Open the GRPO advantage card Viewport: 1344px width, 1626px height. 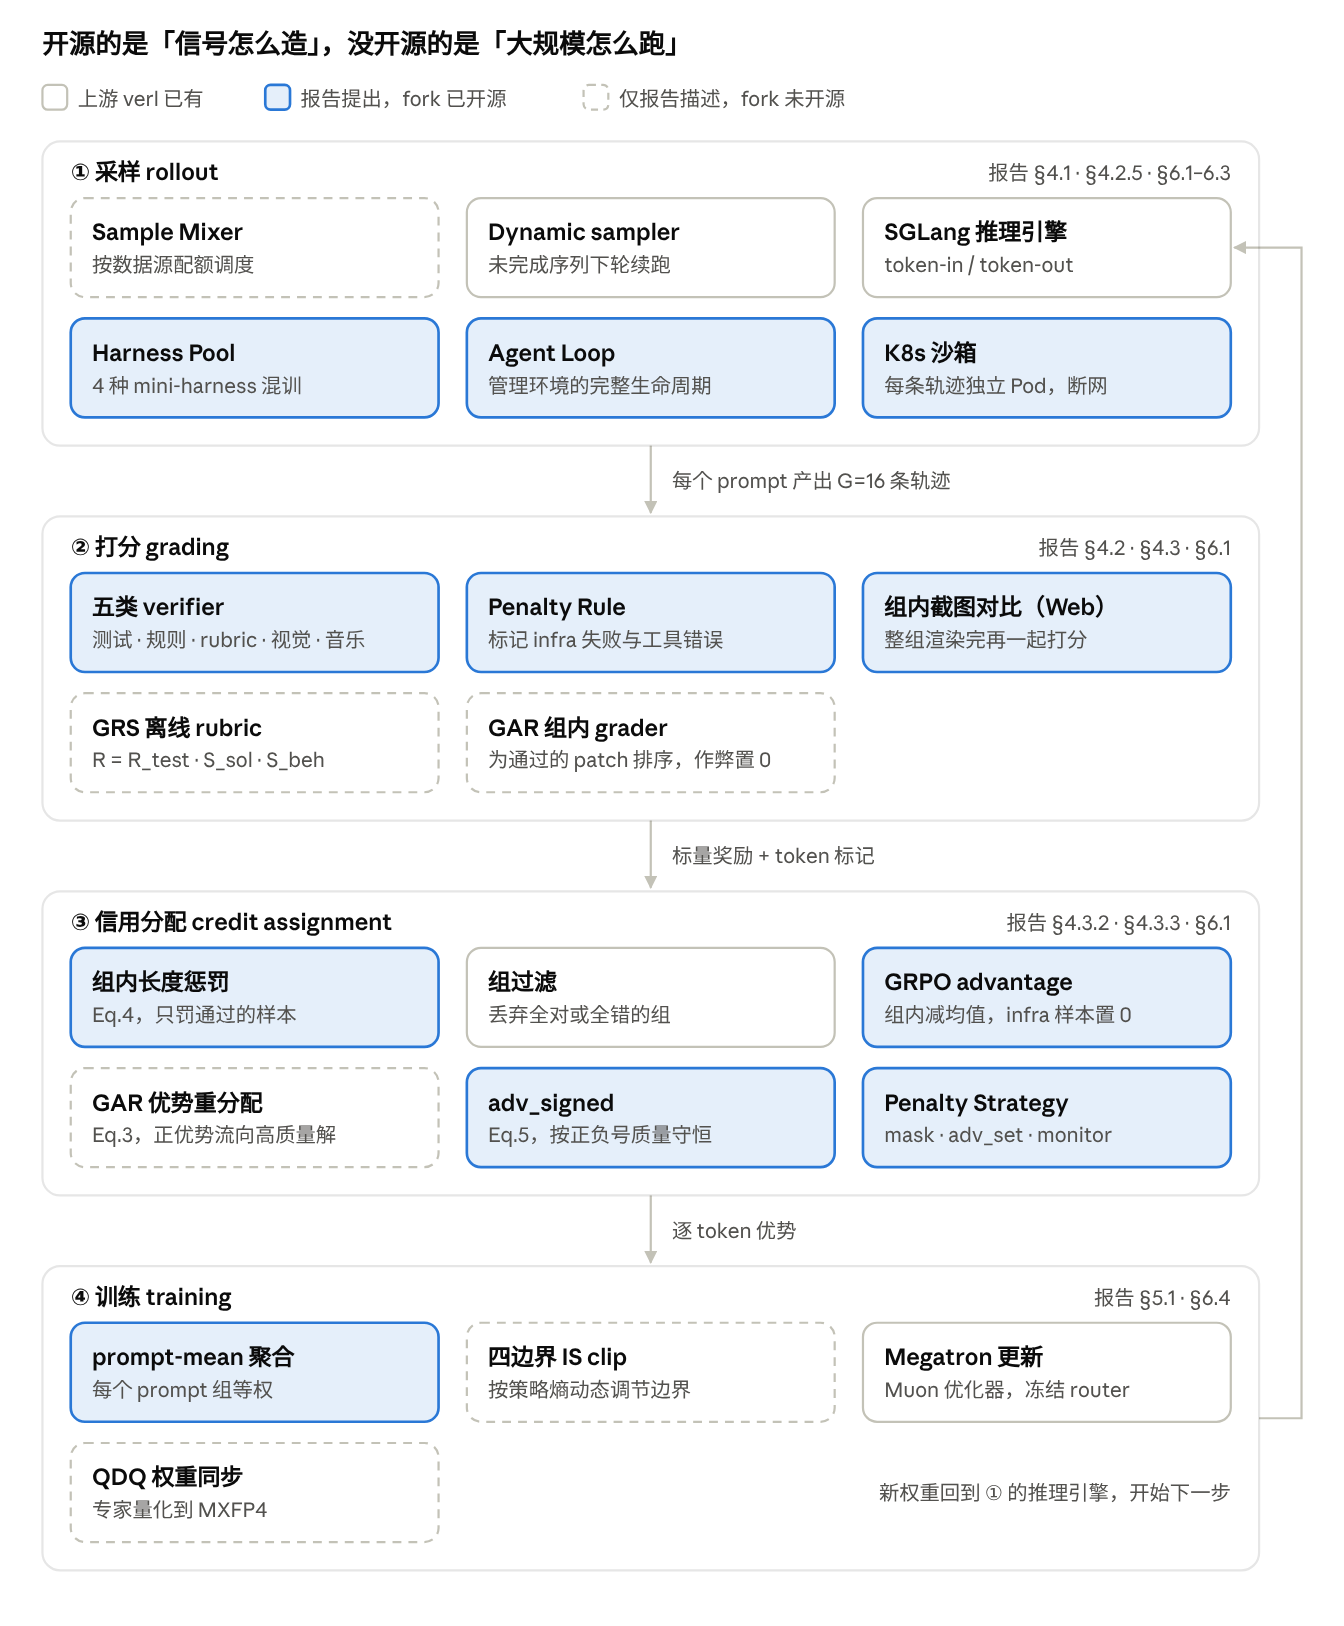[x=1047, y=998]
